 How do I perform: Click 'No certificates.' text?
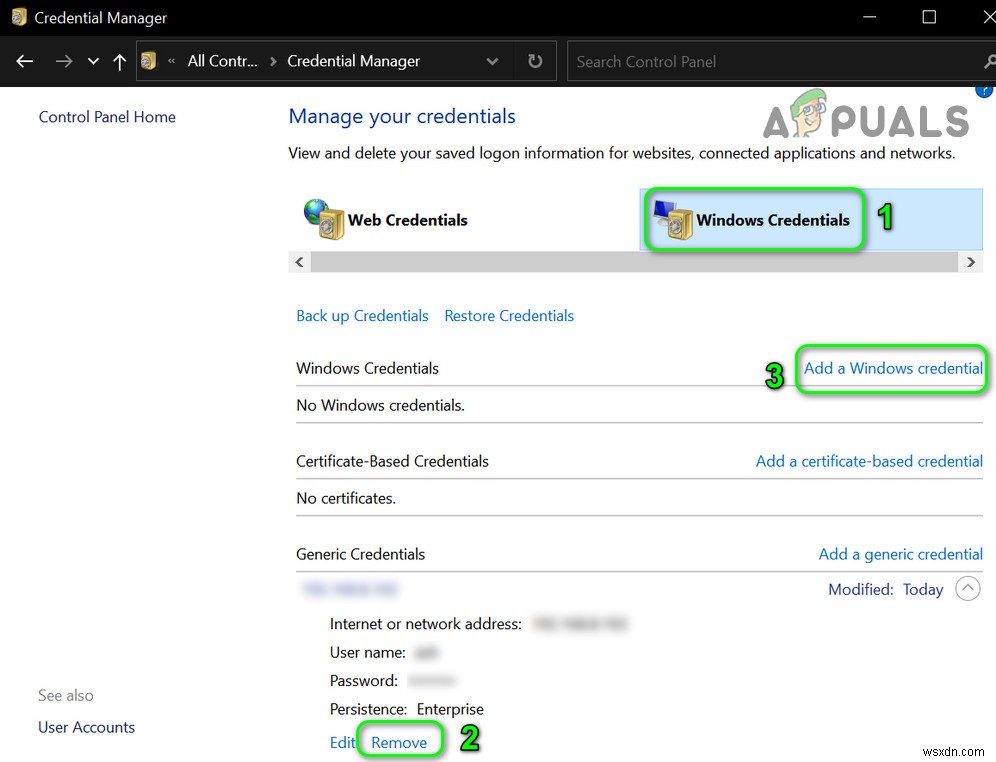tap(346, 498)
